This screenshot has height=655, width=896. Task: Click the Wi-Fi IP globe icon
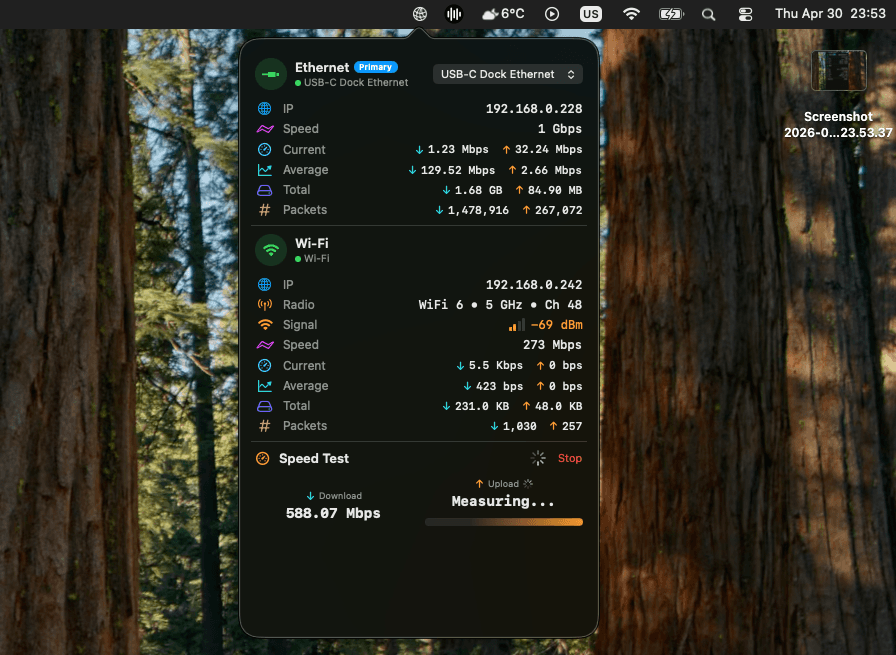(x=265, y=285)
